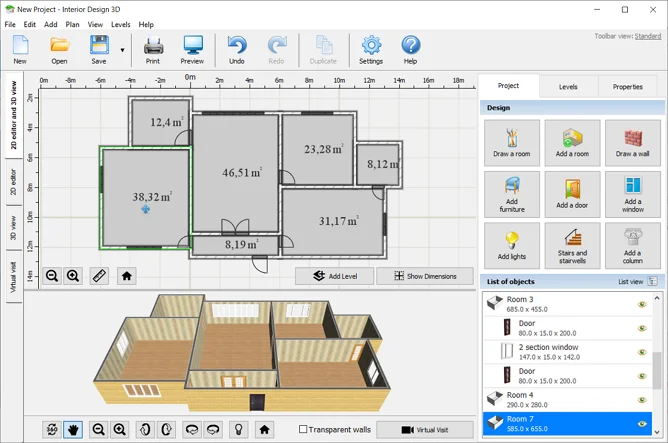Zoom out in the 2D plan editor
This screenshot has width=668, height=443.
pos(52,276)
